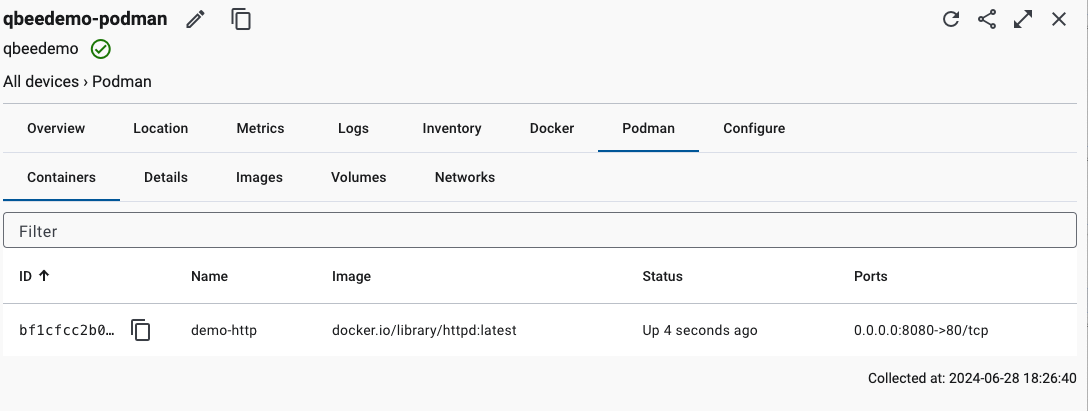The image size is (1088, 411).
Task: Sort table by Status column header
Action: click(662, 276)
